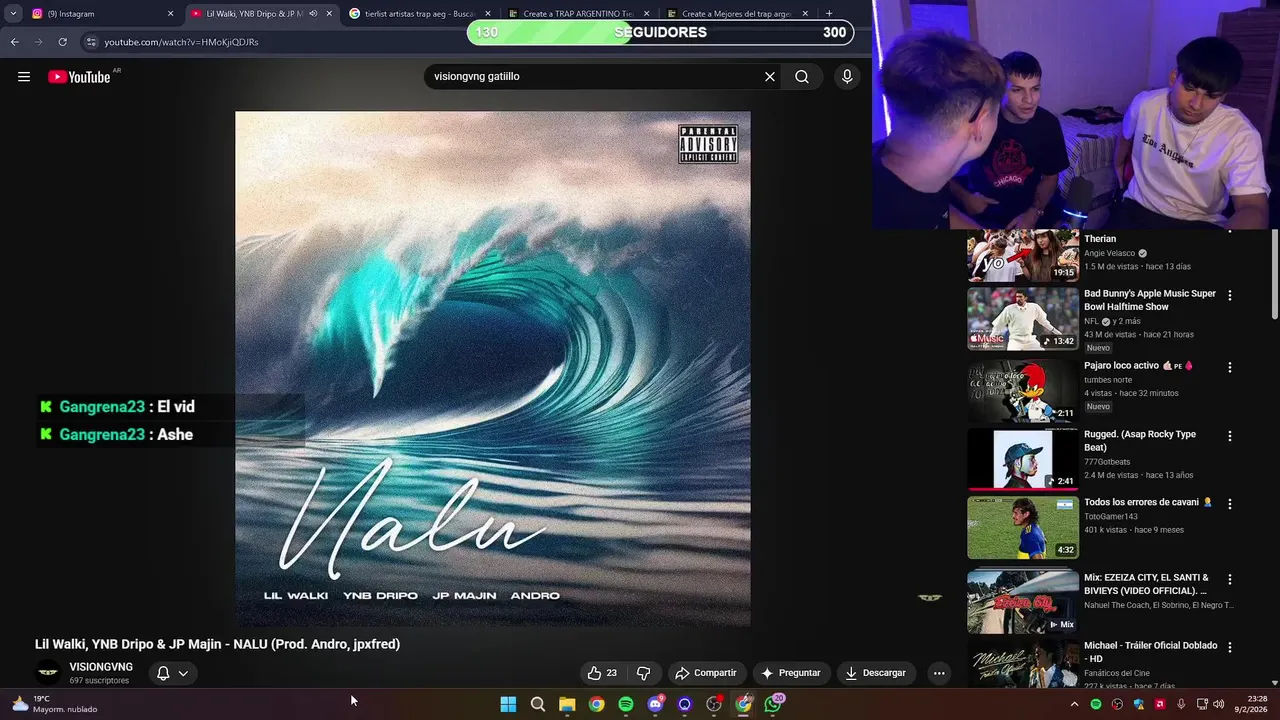Screen dimensions: 1280x720
Task: Mute the tab via speaker icon
Action: 313,14
